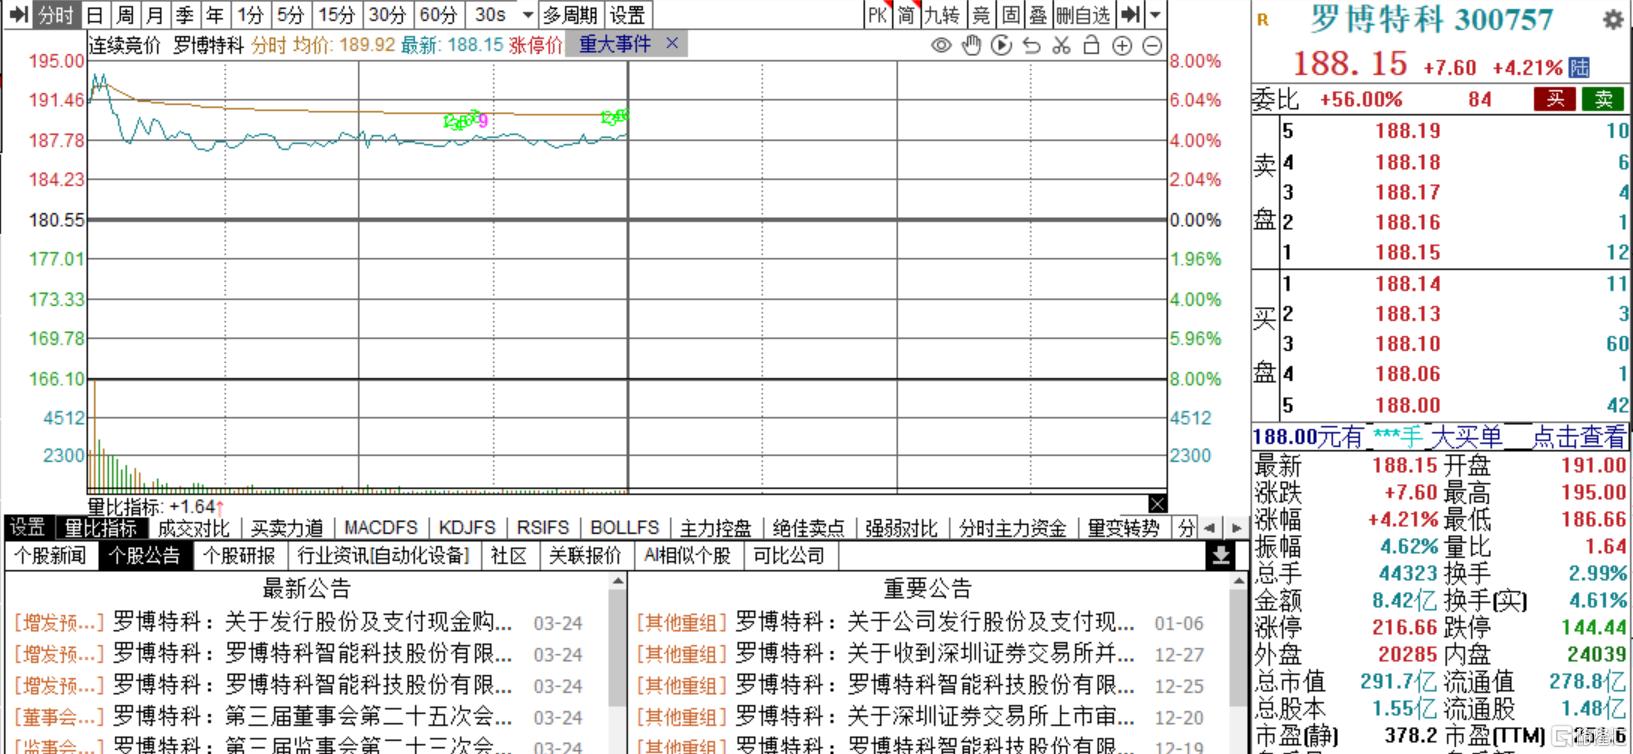Image resolution: width=1633 pixels, height=754 pixels.
Task: Toggle the PK comparison button
Action: pyautogui.click(x=877, y=15)
